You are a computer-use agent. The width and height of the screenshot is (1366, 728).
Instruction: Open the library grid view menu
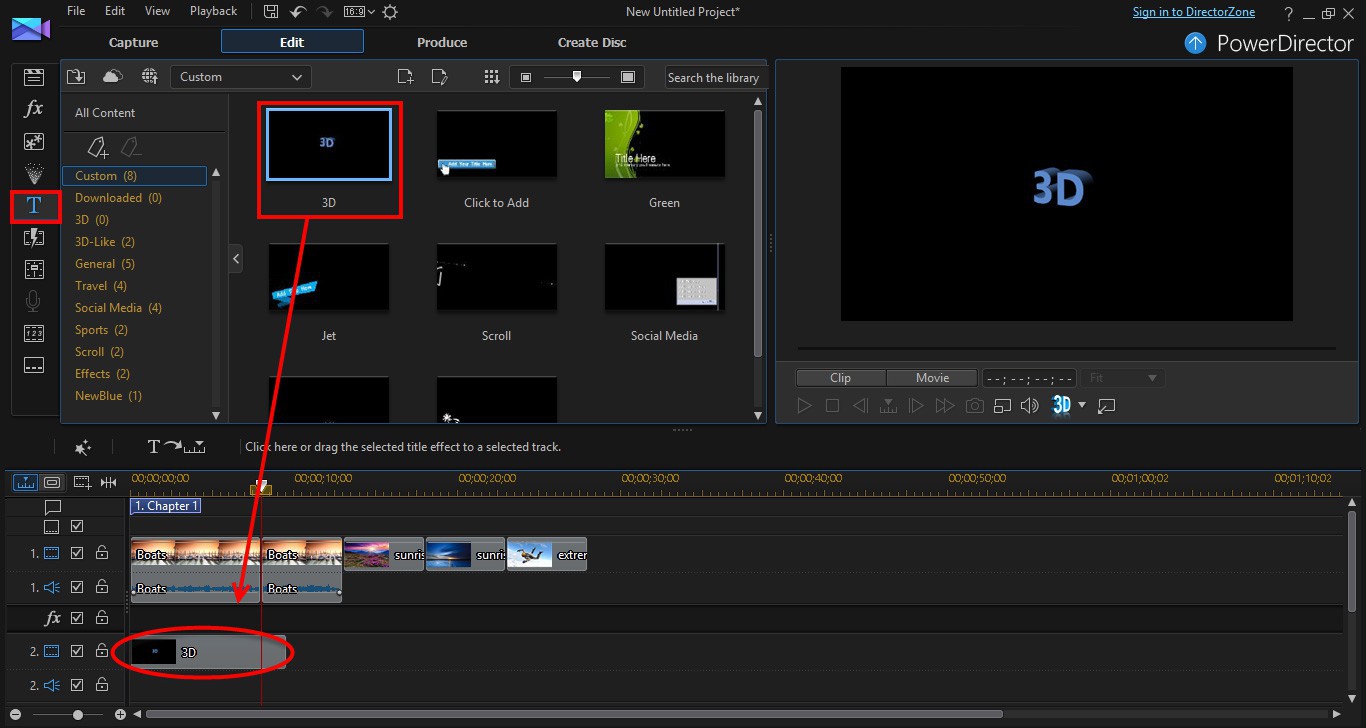tap(491, 77)
